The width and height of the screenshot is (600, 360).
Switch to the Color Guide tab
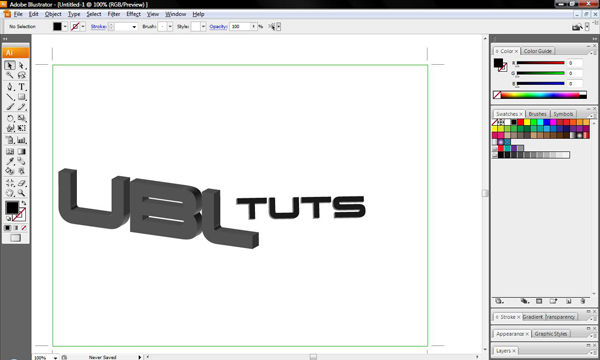click(538, 51)
